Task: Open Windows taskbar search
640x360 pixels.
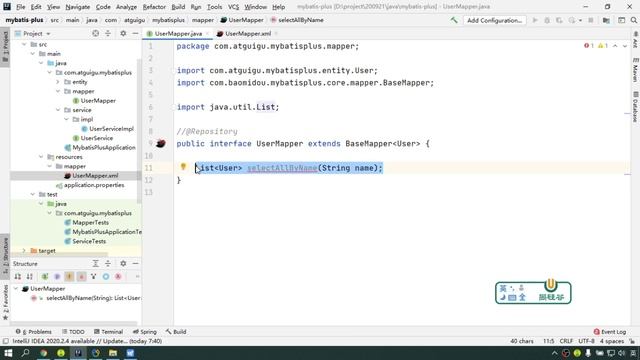Action: click(25, 353)
